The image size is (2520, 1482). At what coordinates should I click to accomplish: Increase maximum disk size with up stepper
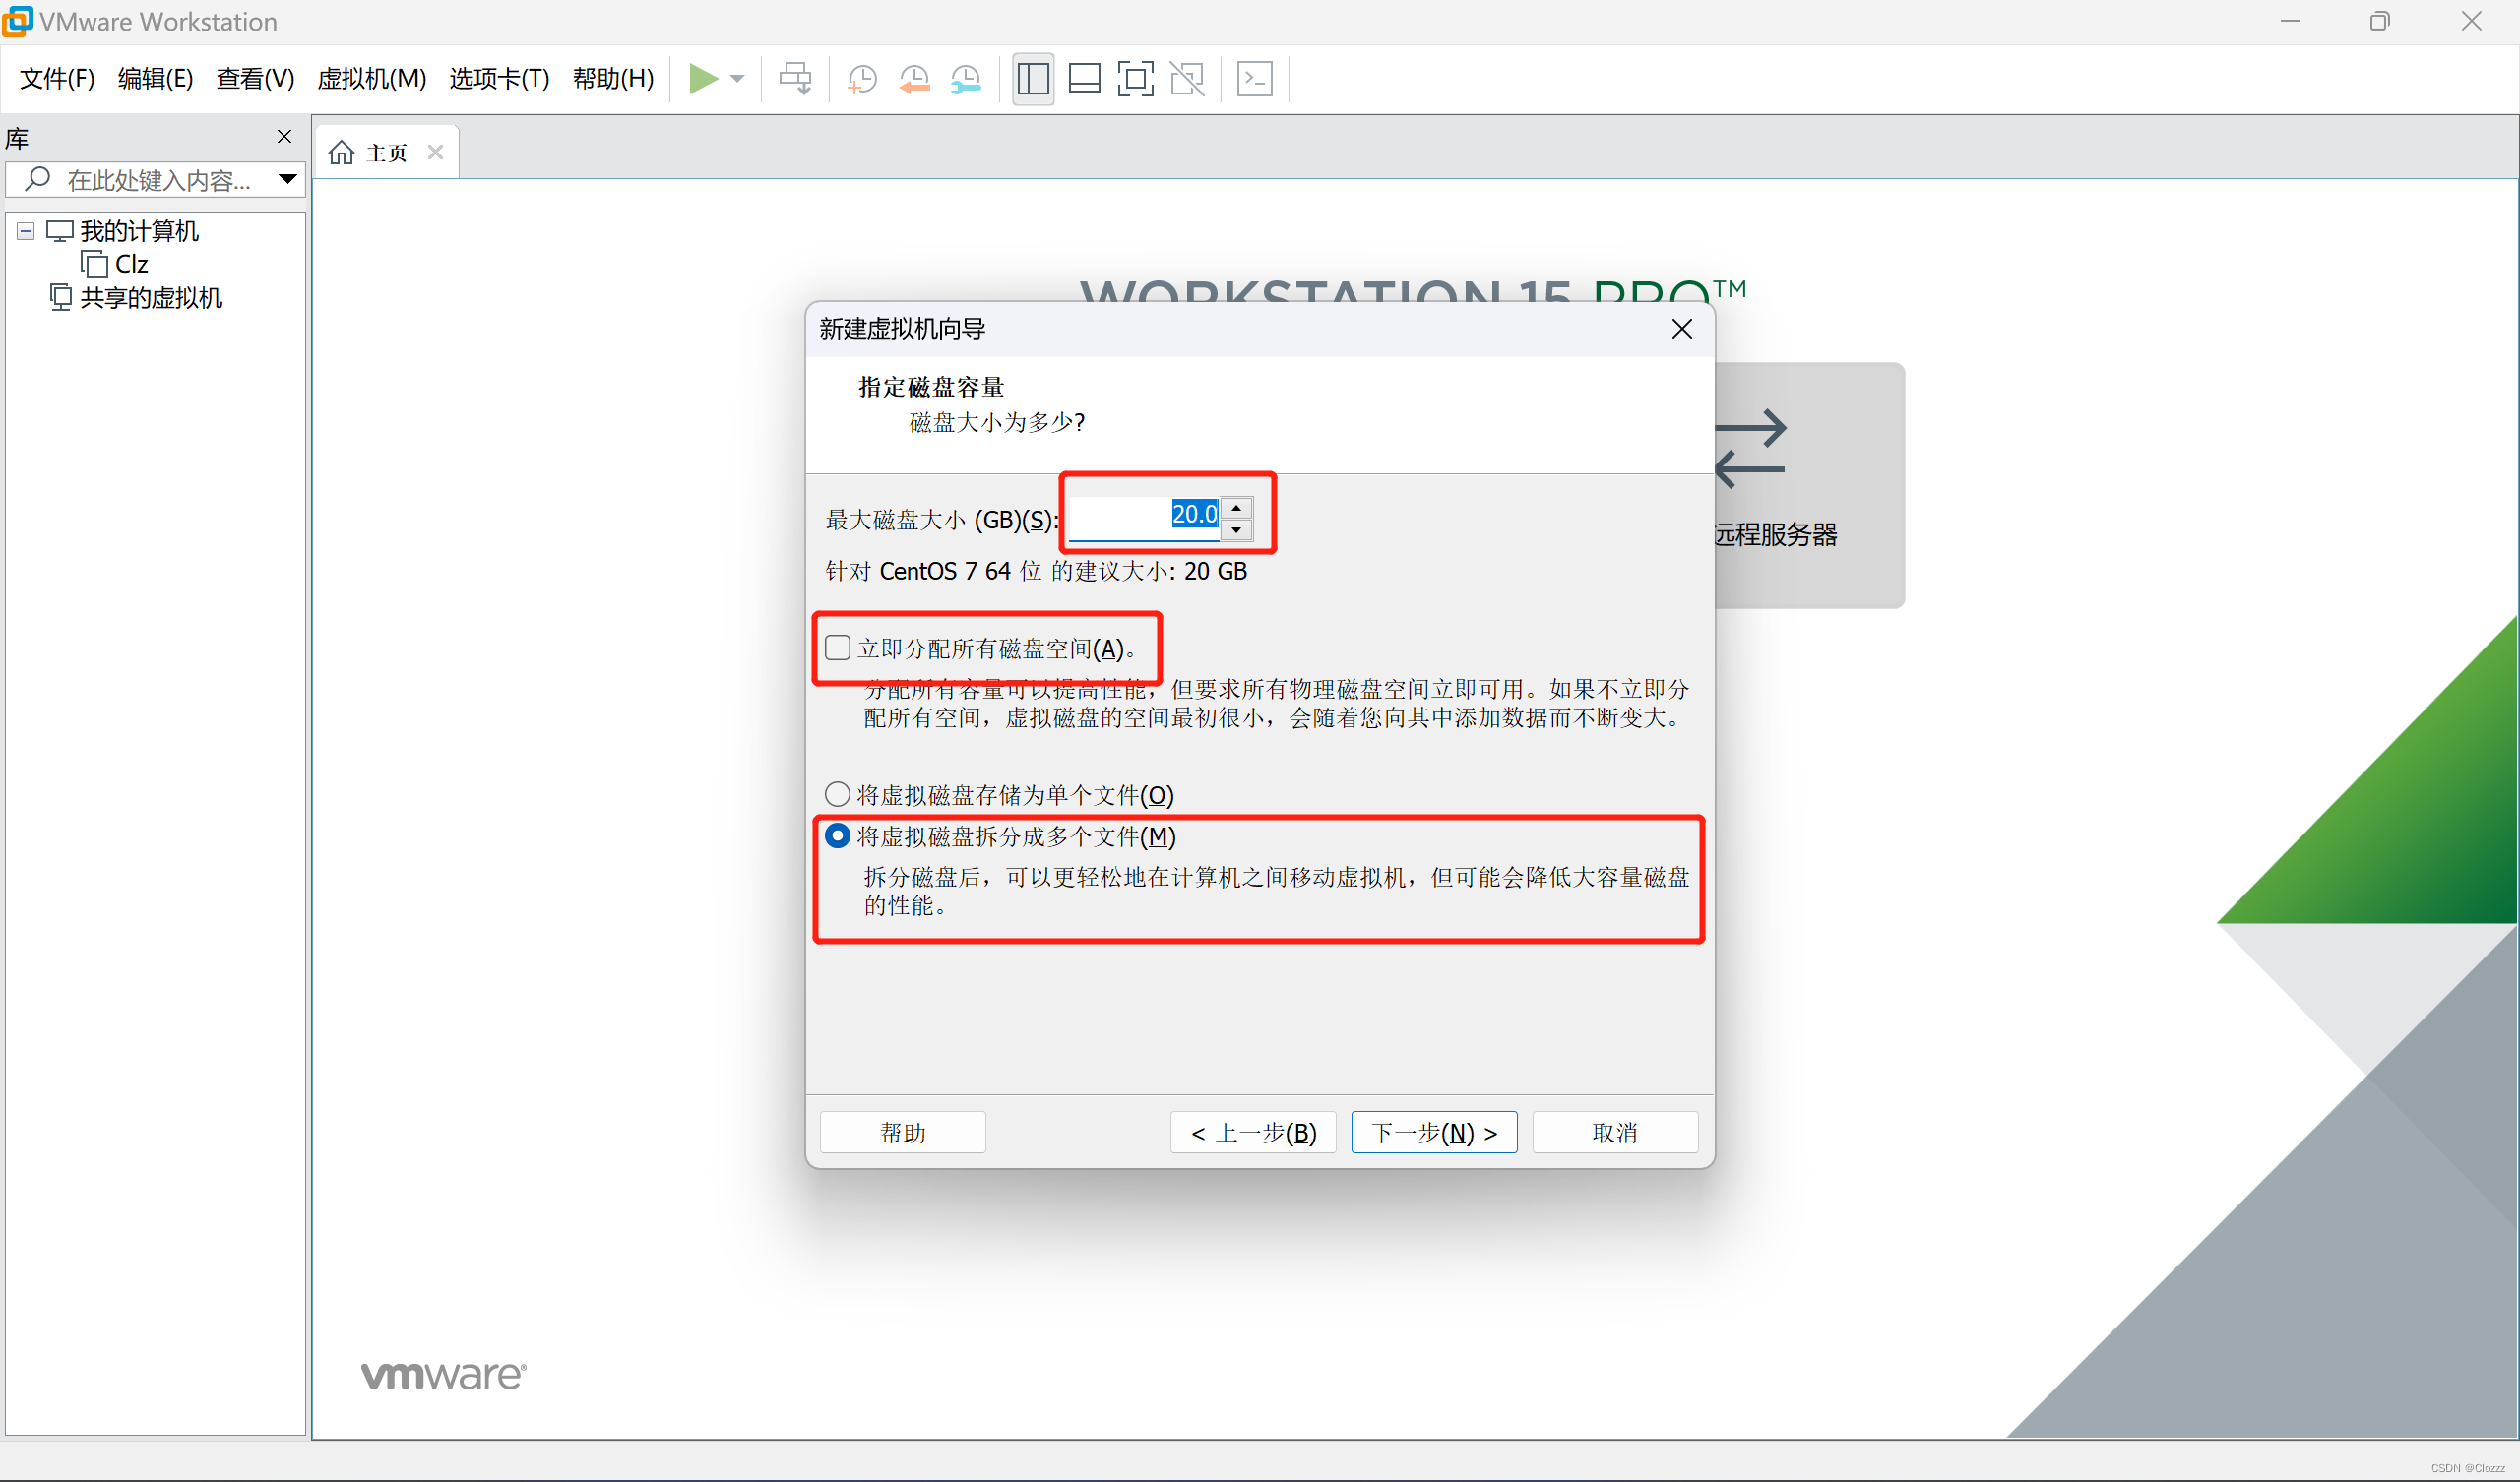pos(1237,505)
